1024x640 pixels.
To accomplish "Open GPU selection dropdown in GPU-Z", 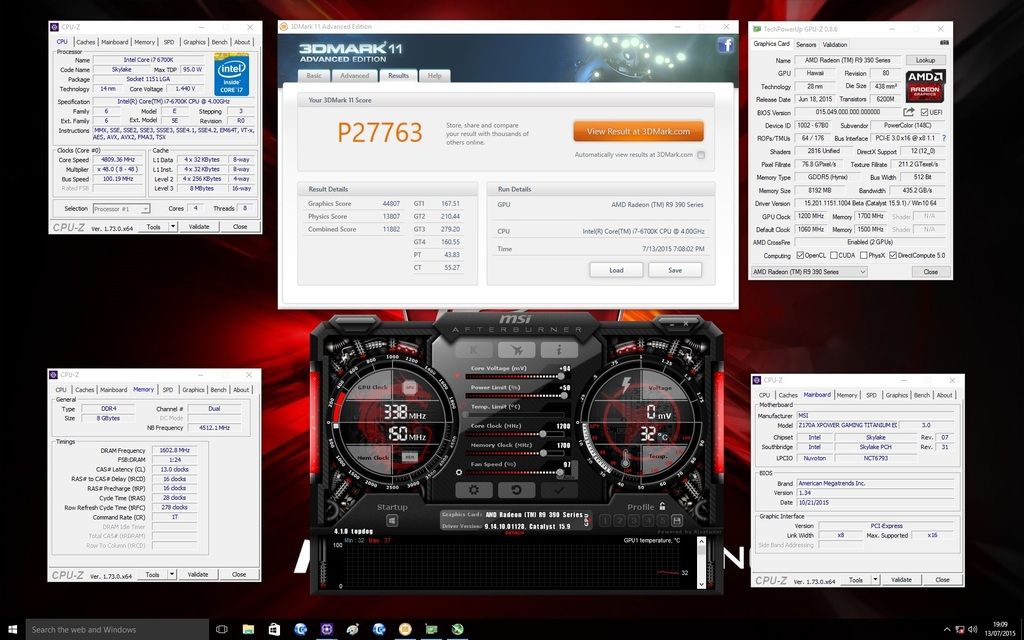I will (x=809, y=272).
